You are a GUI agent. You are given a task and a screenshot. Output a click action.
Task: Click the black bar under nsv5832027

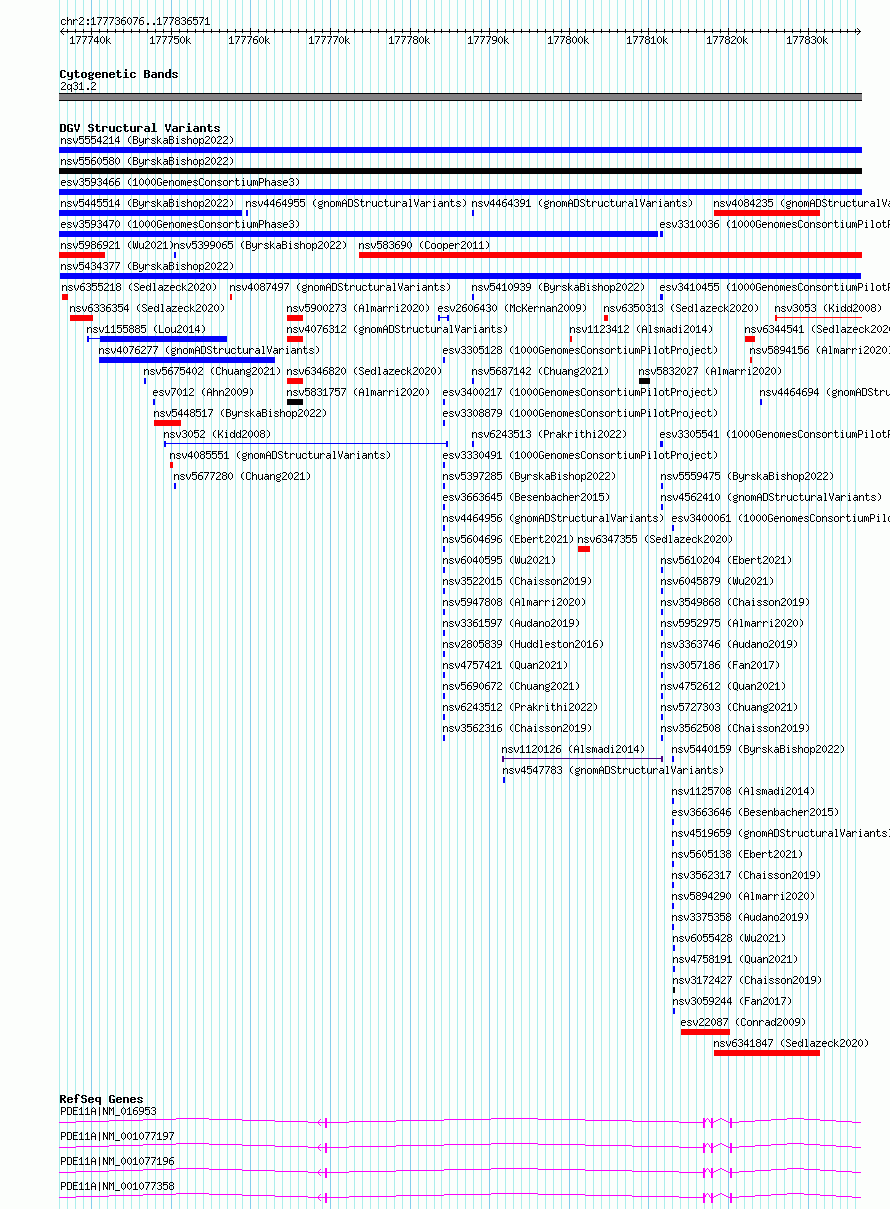pos(644,381)
